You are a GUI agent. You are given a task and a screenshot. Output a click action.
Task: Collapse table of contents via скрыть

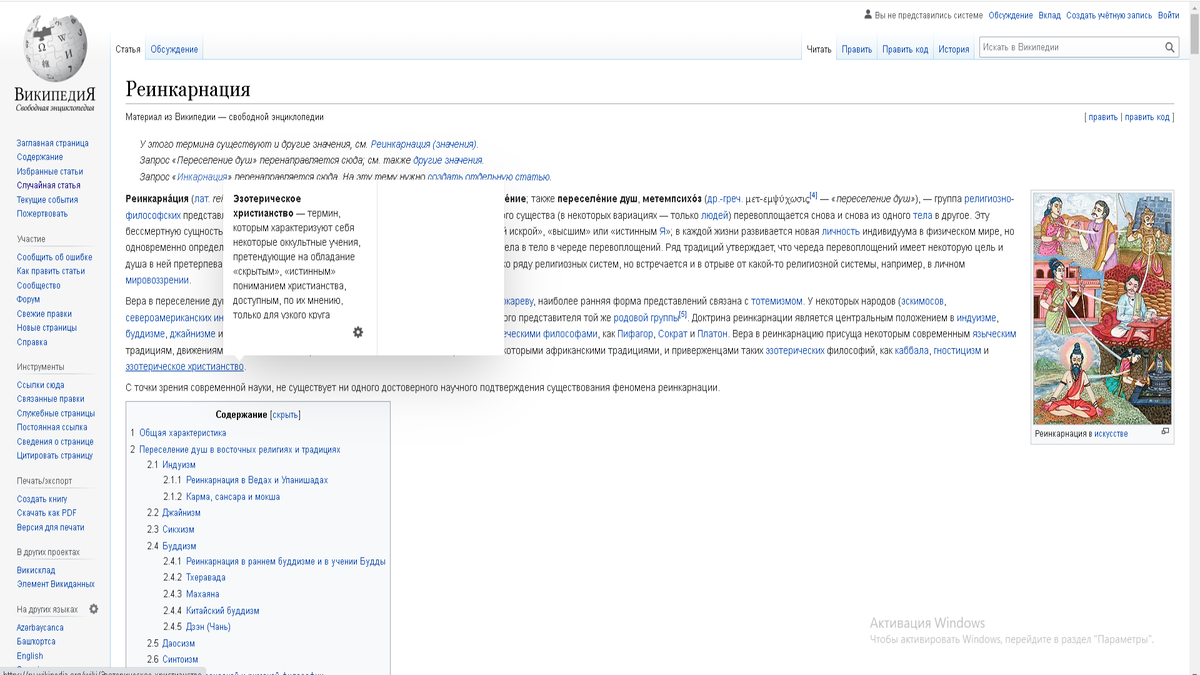285,414
